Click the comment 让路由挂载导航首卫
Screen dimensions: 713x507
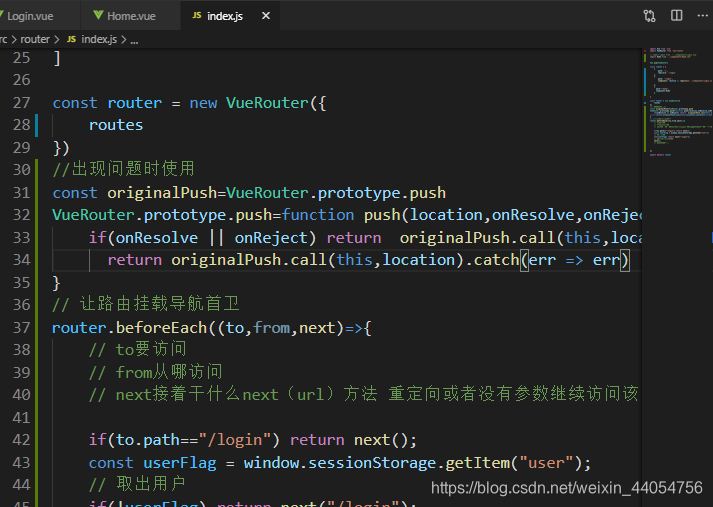(146, 304)
